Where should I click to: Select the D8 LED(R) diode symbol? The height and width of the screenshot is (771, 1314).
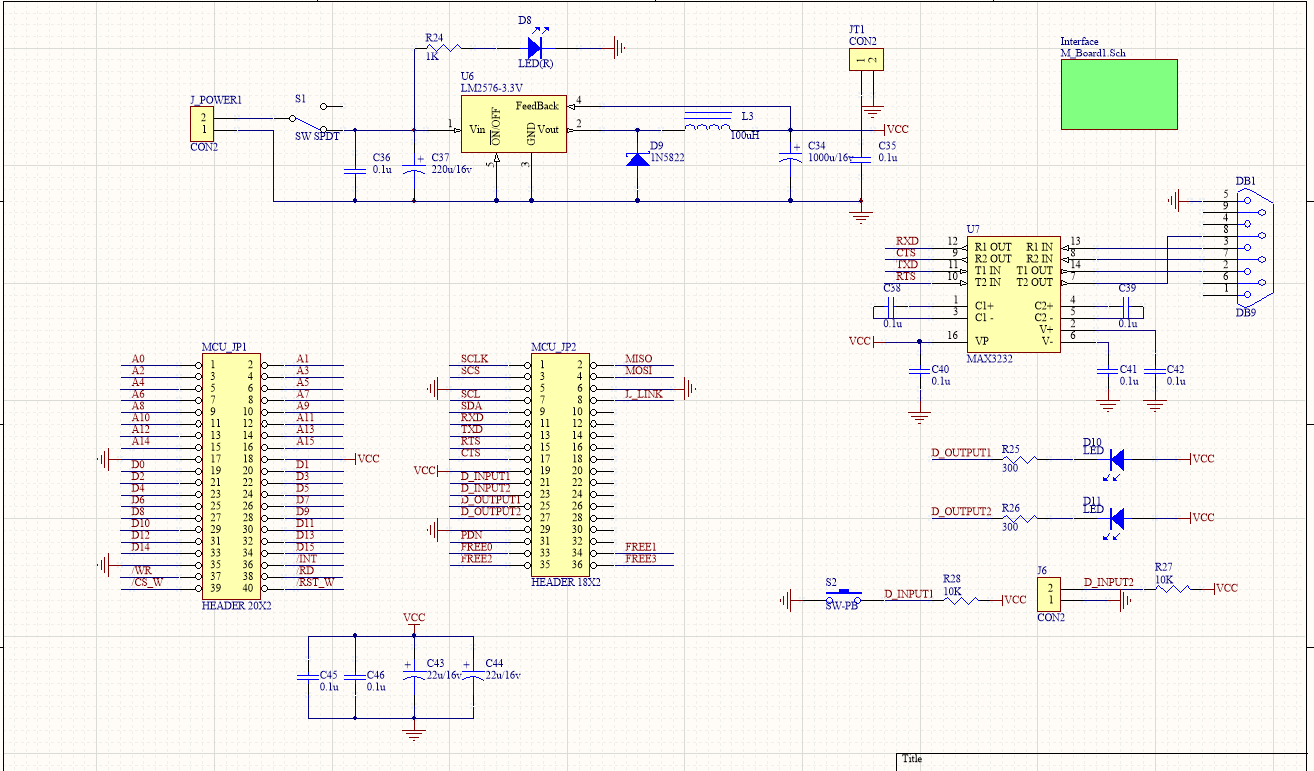(x=535, y=46)
